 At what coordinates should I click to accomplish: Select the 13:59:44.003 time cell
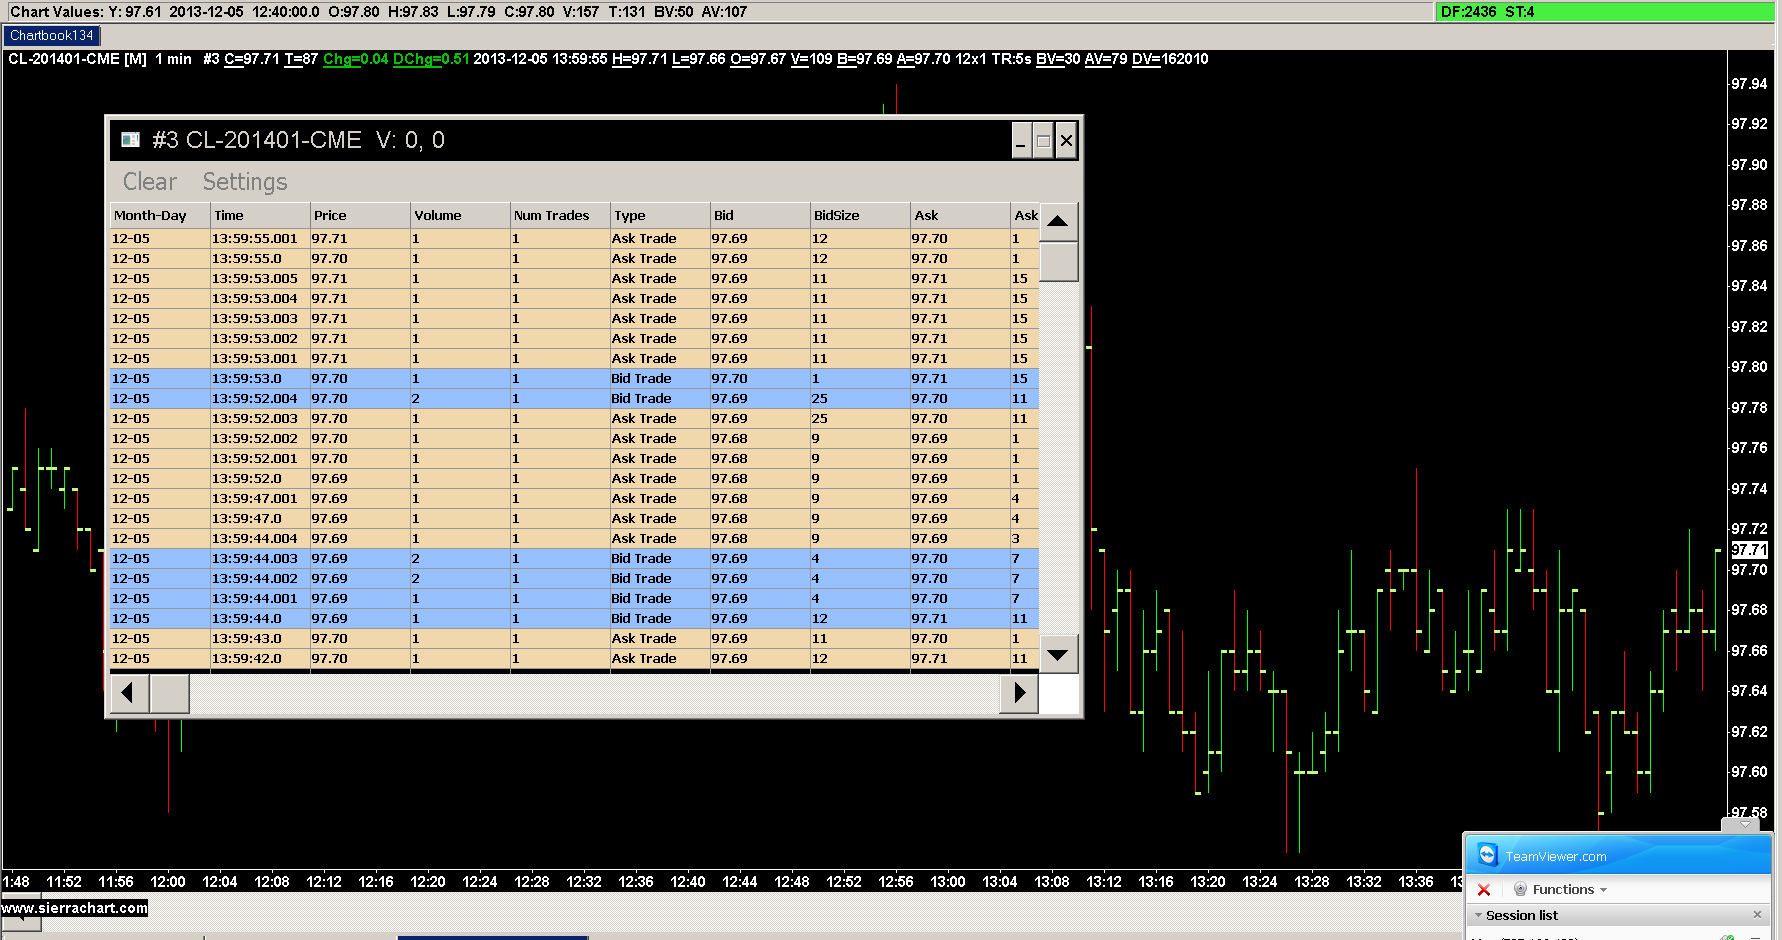[260, 559]
